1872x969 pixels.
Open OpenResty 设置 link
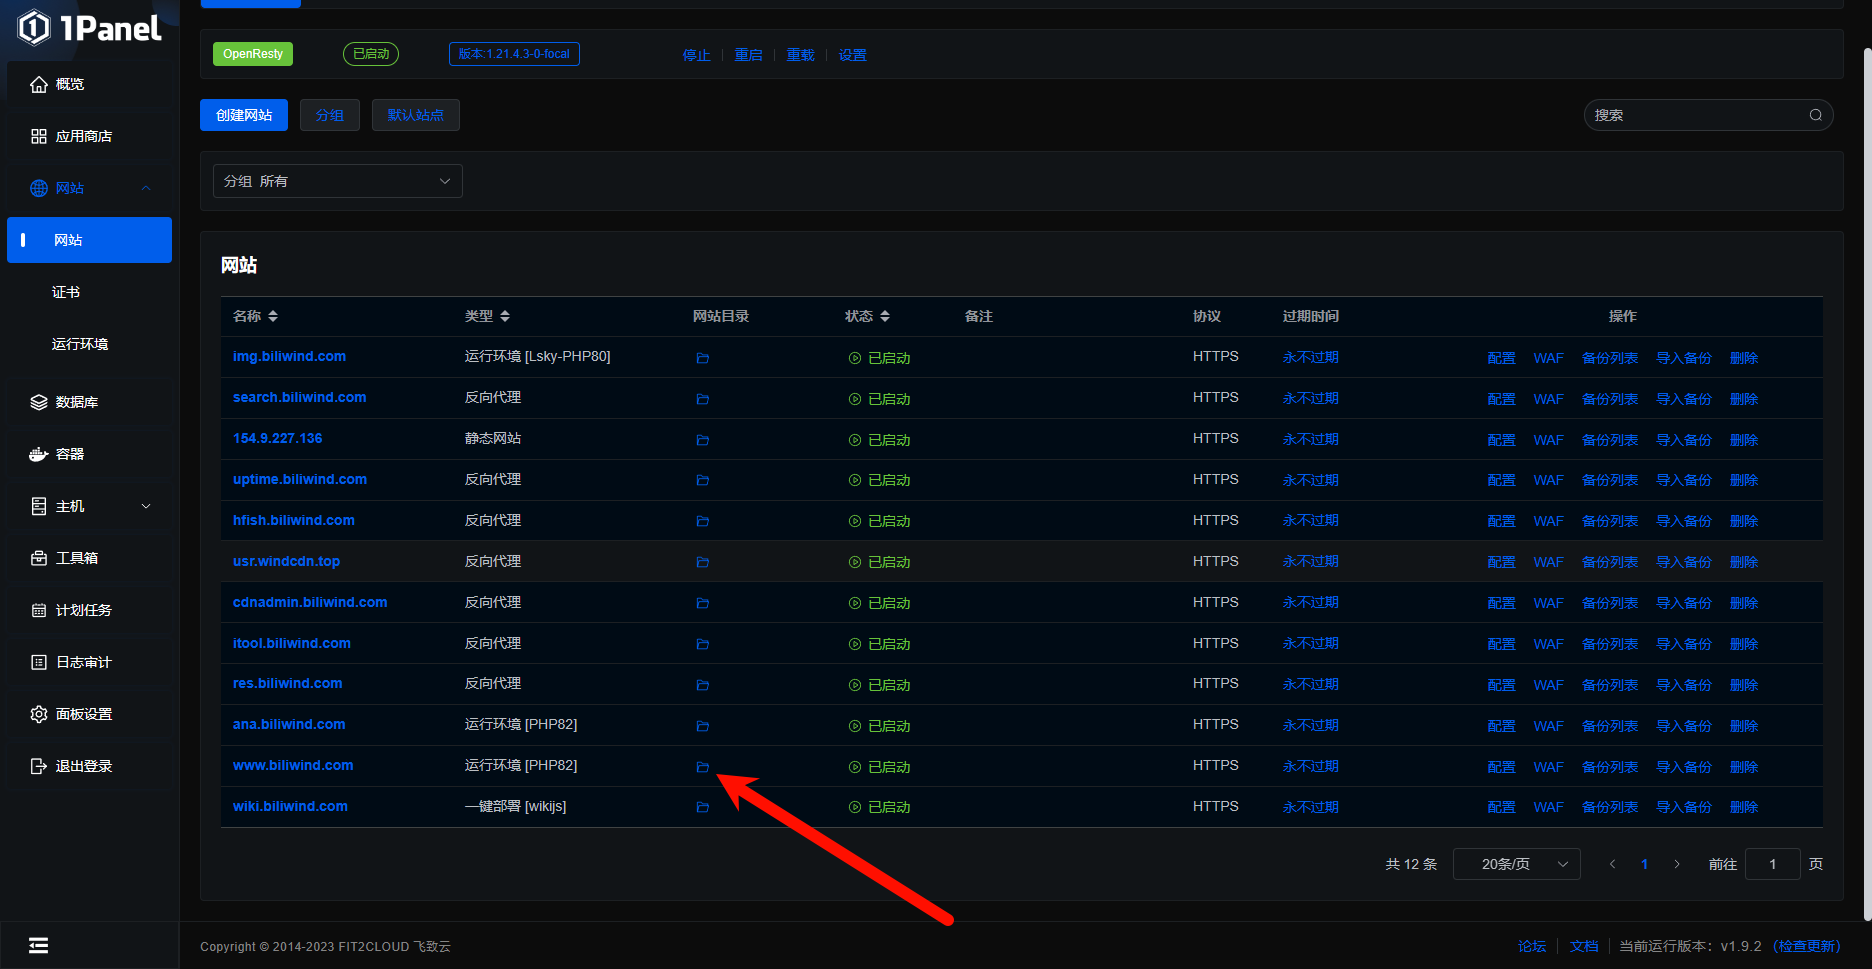pos(852,55)
